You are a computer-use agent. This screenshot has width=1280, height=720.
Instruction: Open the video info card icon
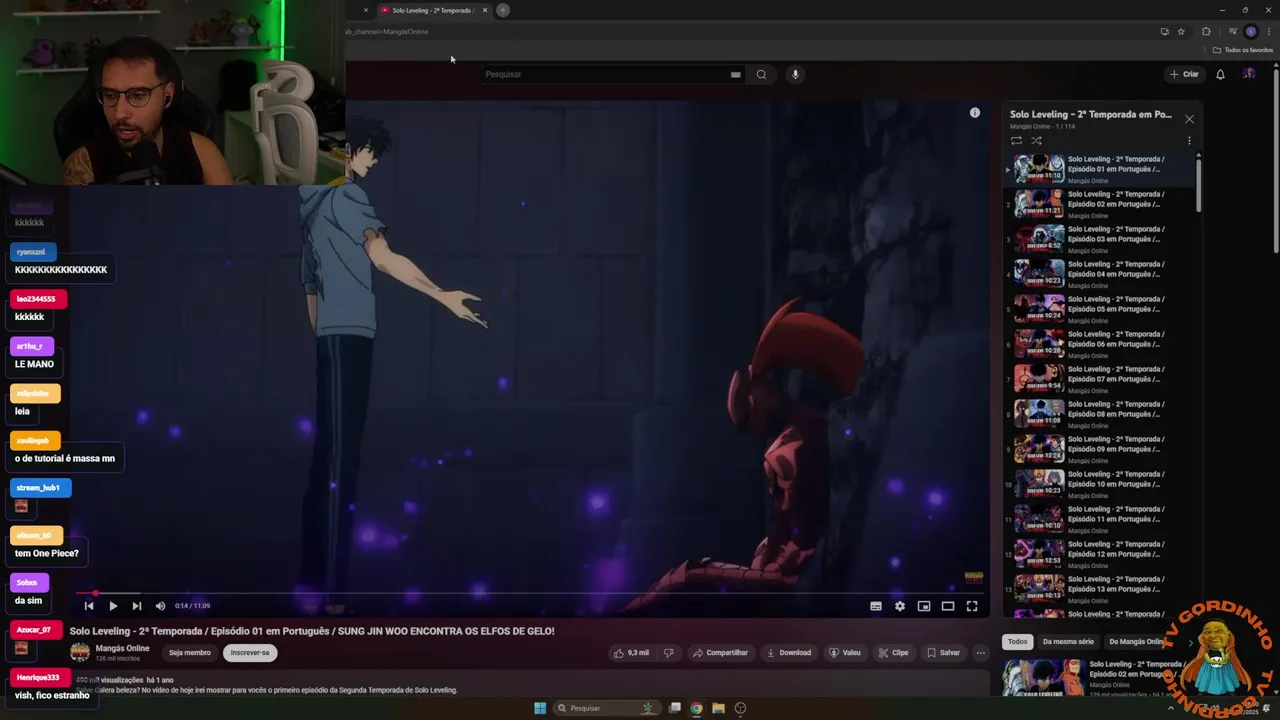[x=975, y=113]
